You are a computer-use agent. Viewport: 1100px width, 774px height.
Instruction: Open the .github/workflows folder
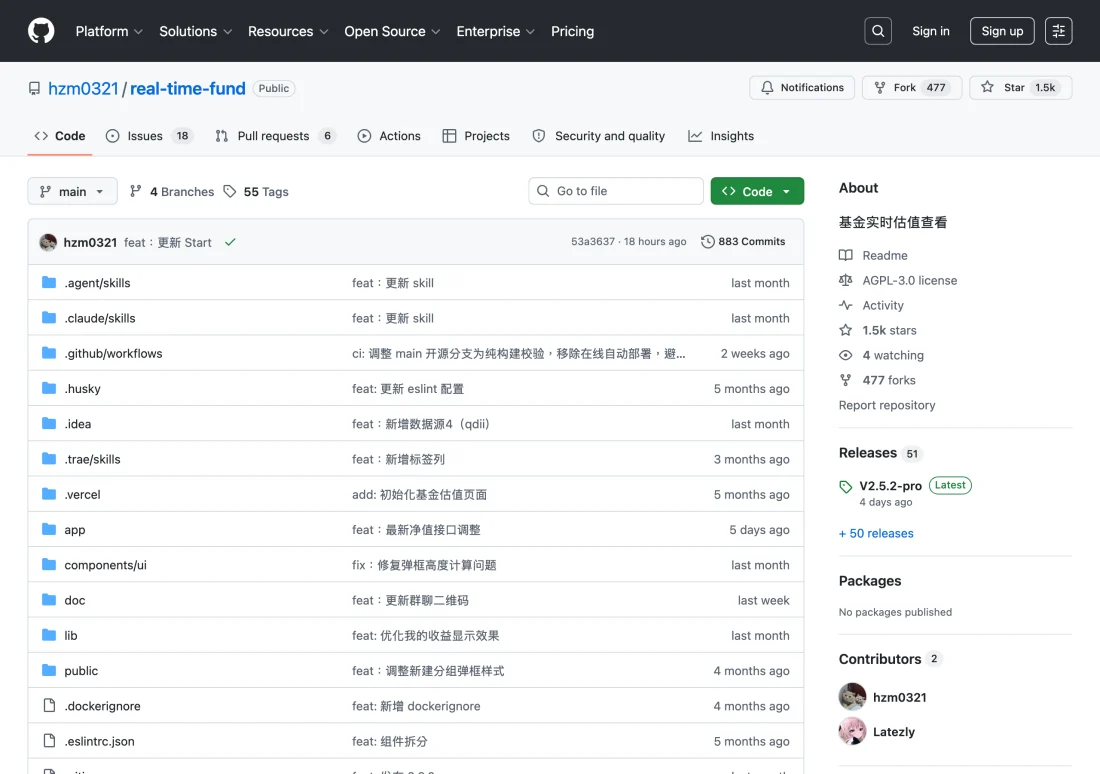pos(113,353)
